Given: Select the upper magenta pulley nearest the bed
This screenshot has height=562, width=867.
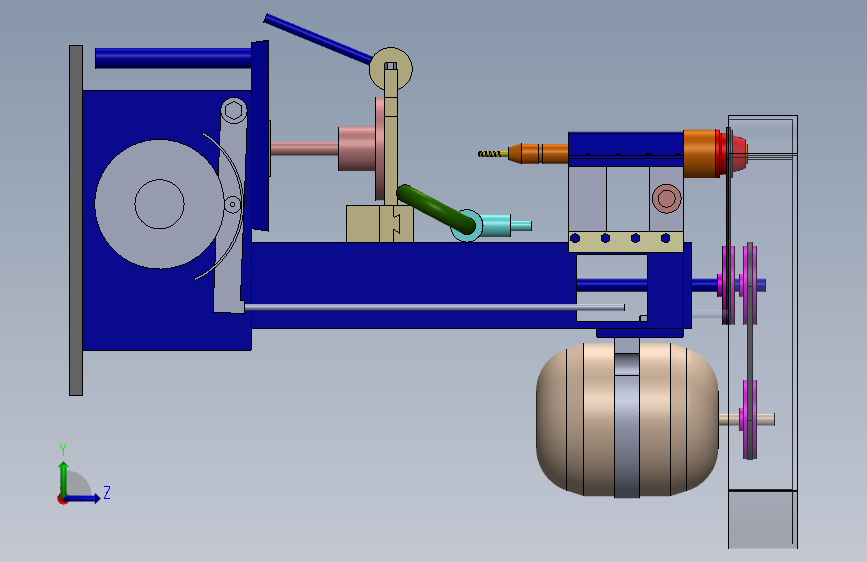Looking at the screenshot, I should pyautogui.click(x=728, y=285).
